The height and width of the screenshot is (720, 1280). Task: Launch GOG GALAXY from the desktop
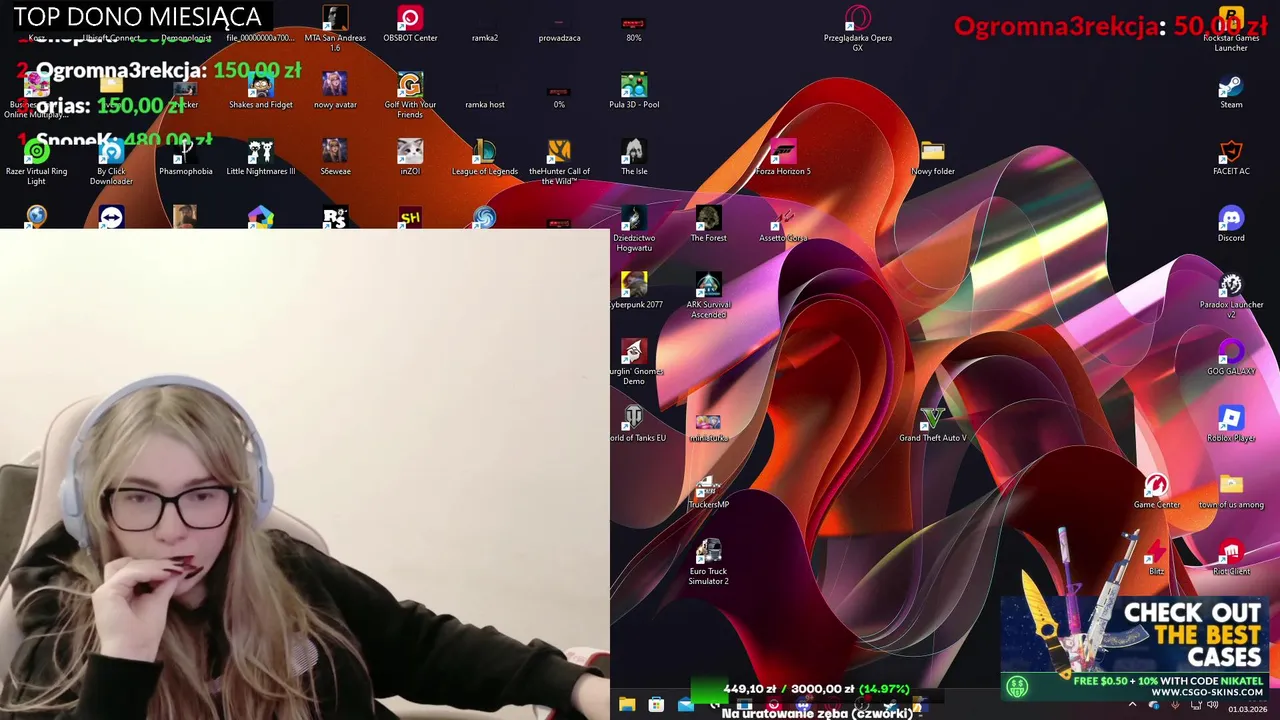point(1231,358)
